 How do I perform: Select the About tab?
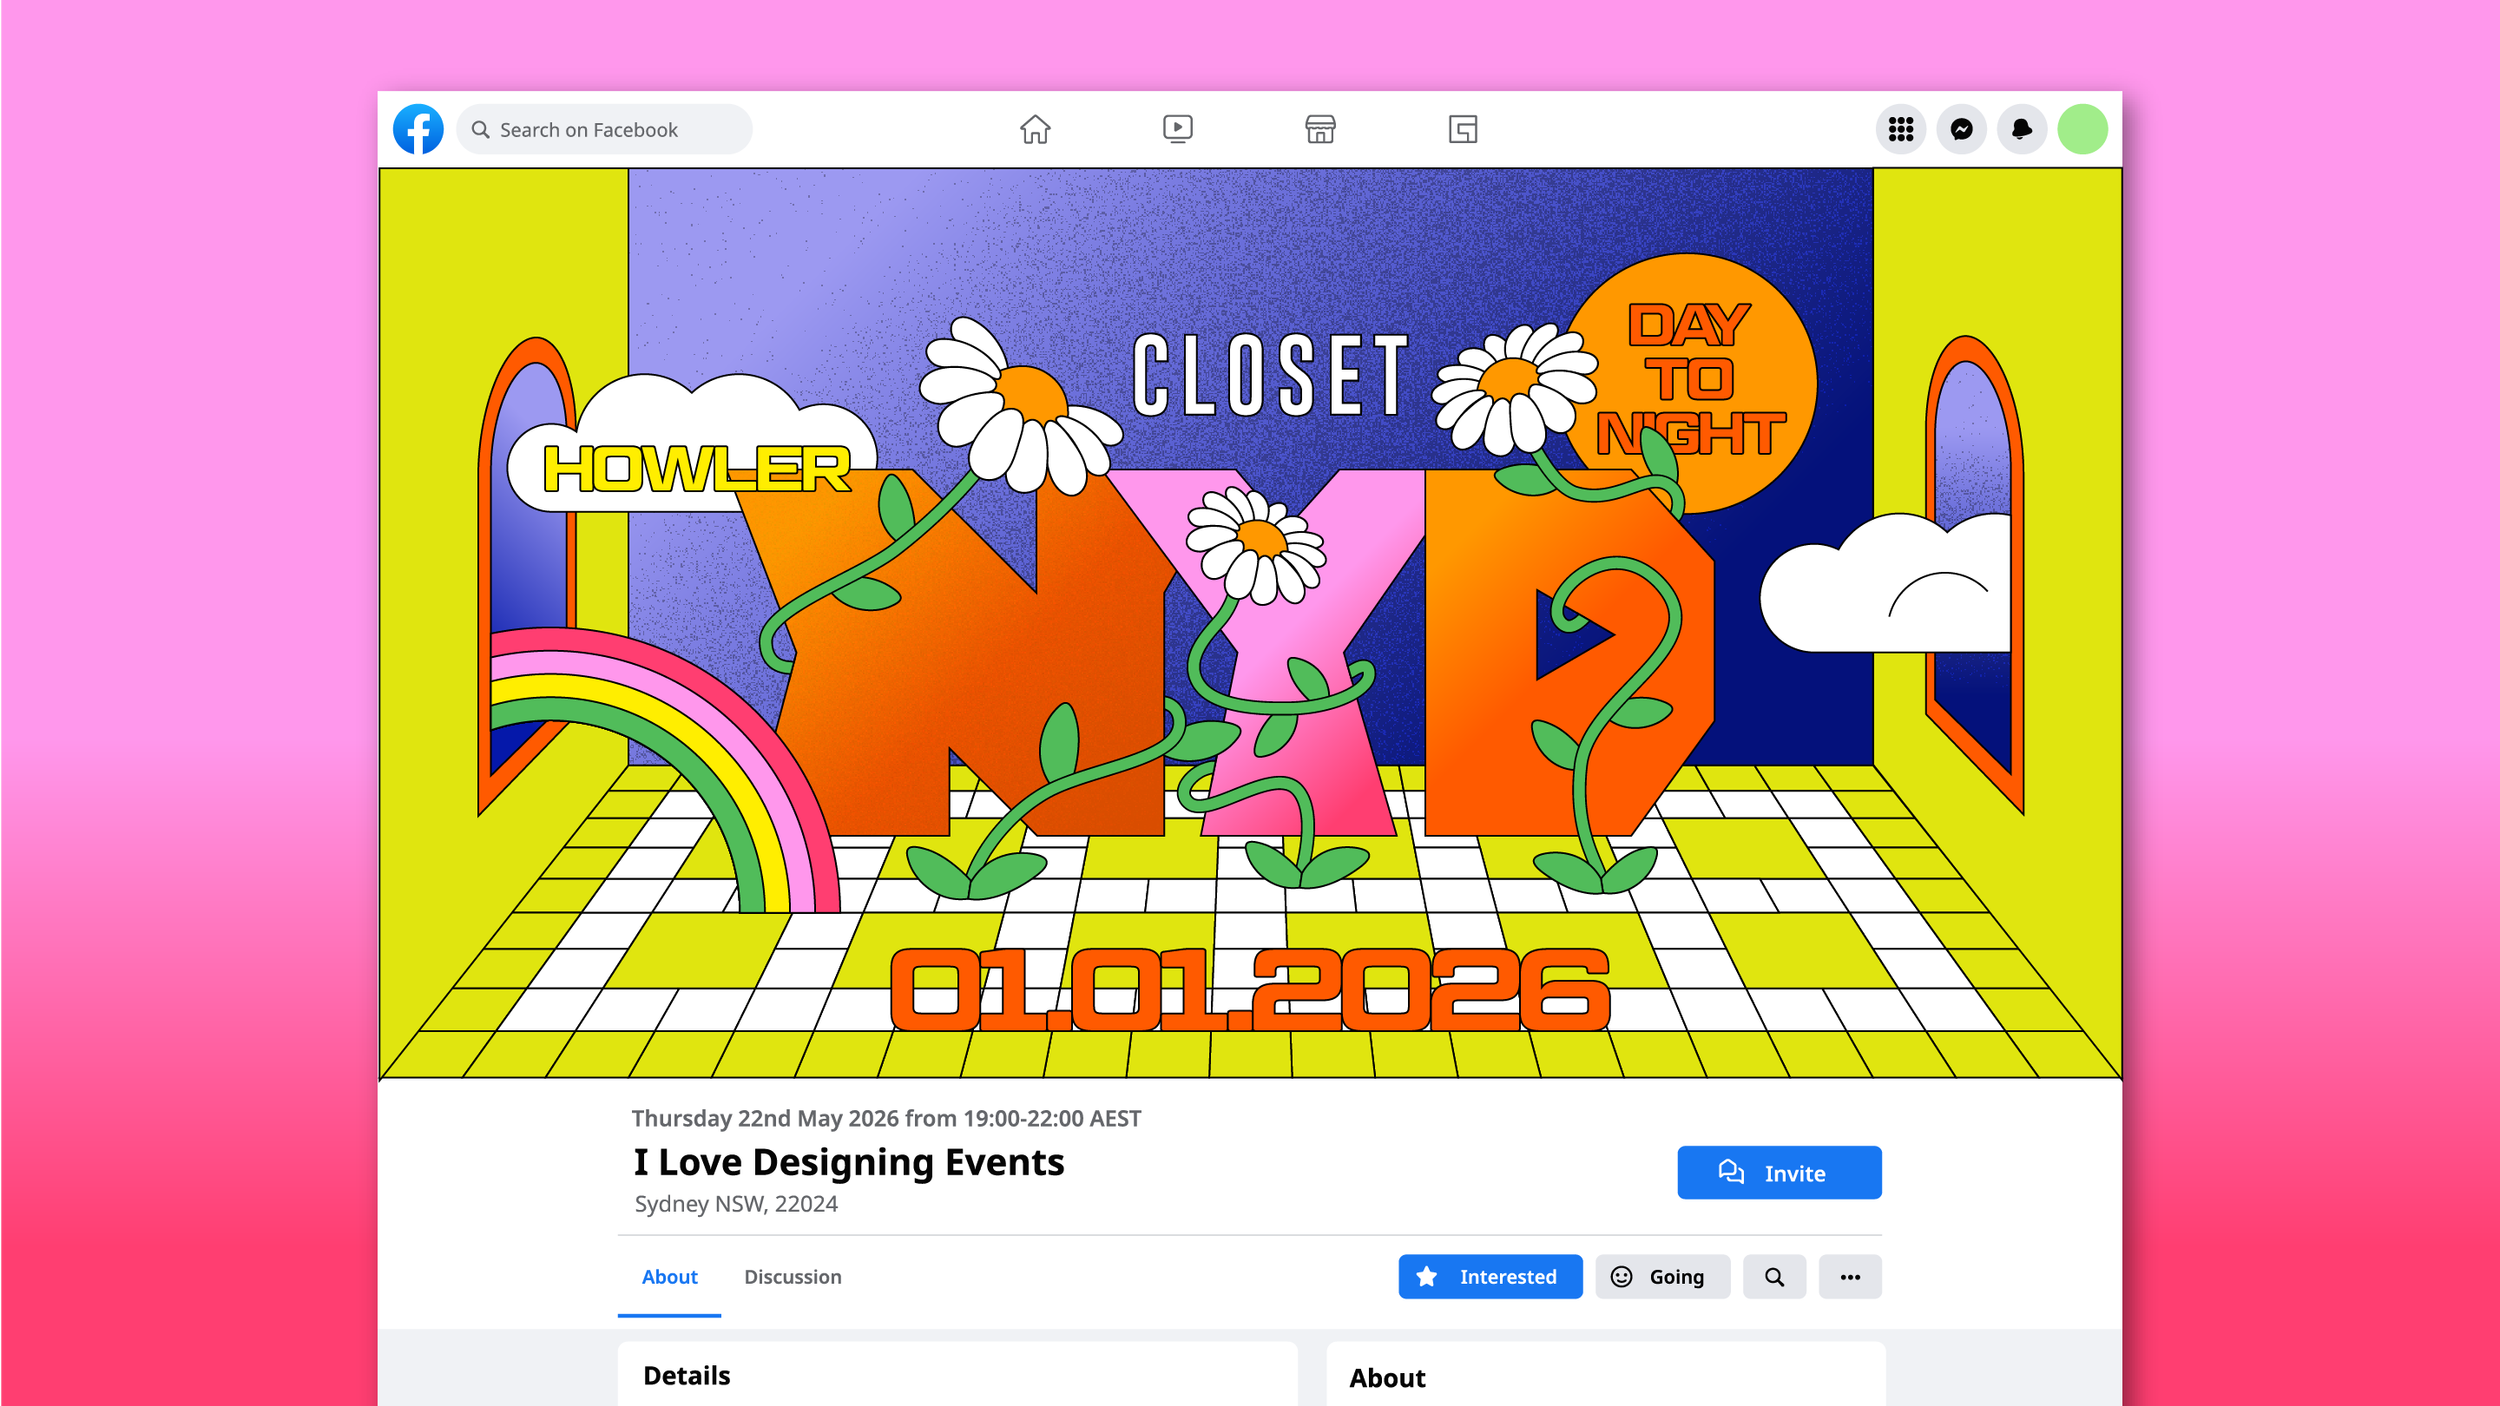[669, 1277]
